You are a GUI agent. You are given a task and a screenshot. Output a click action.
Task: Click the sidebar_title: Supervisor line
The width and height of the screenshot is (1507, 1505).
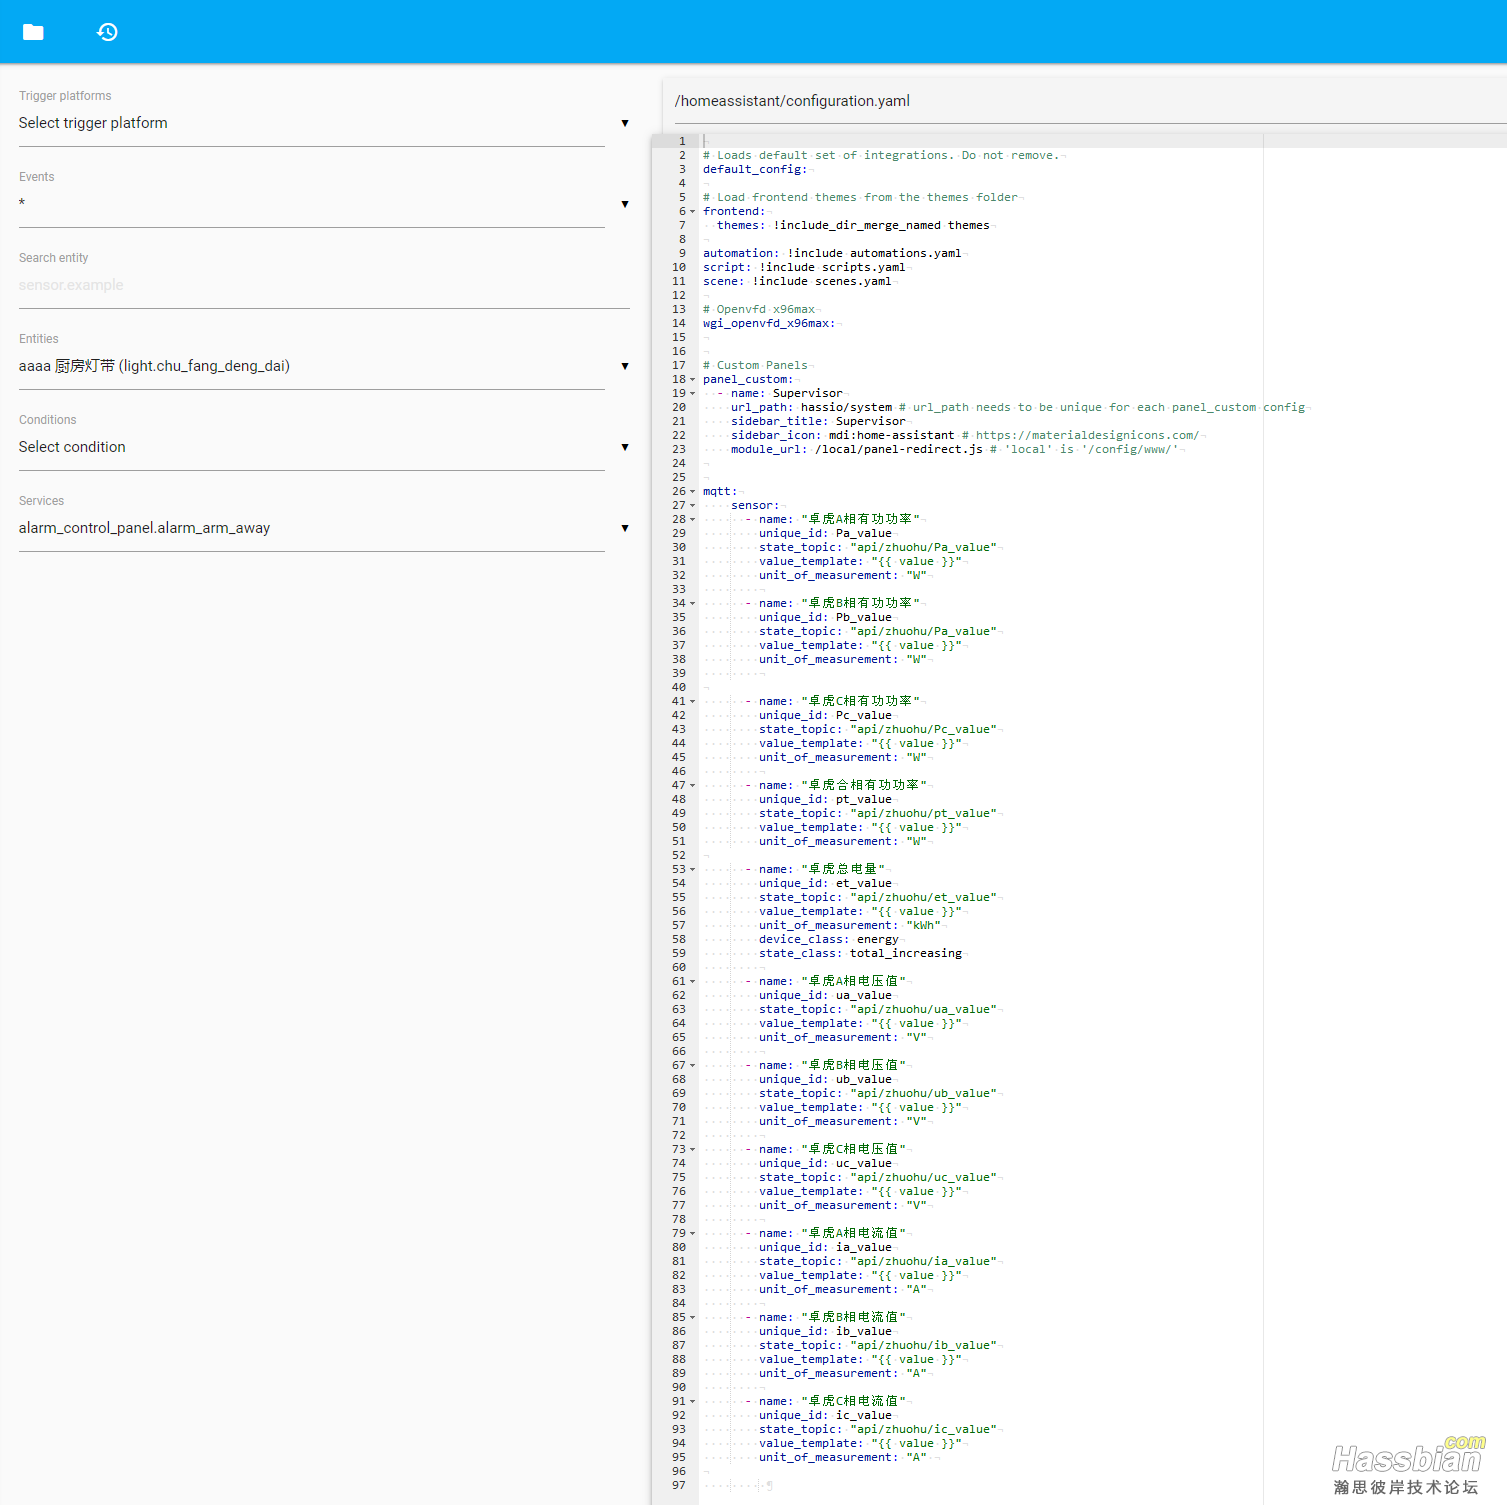click(818, 422)
